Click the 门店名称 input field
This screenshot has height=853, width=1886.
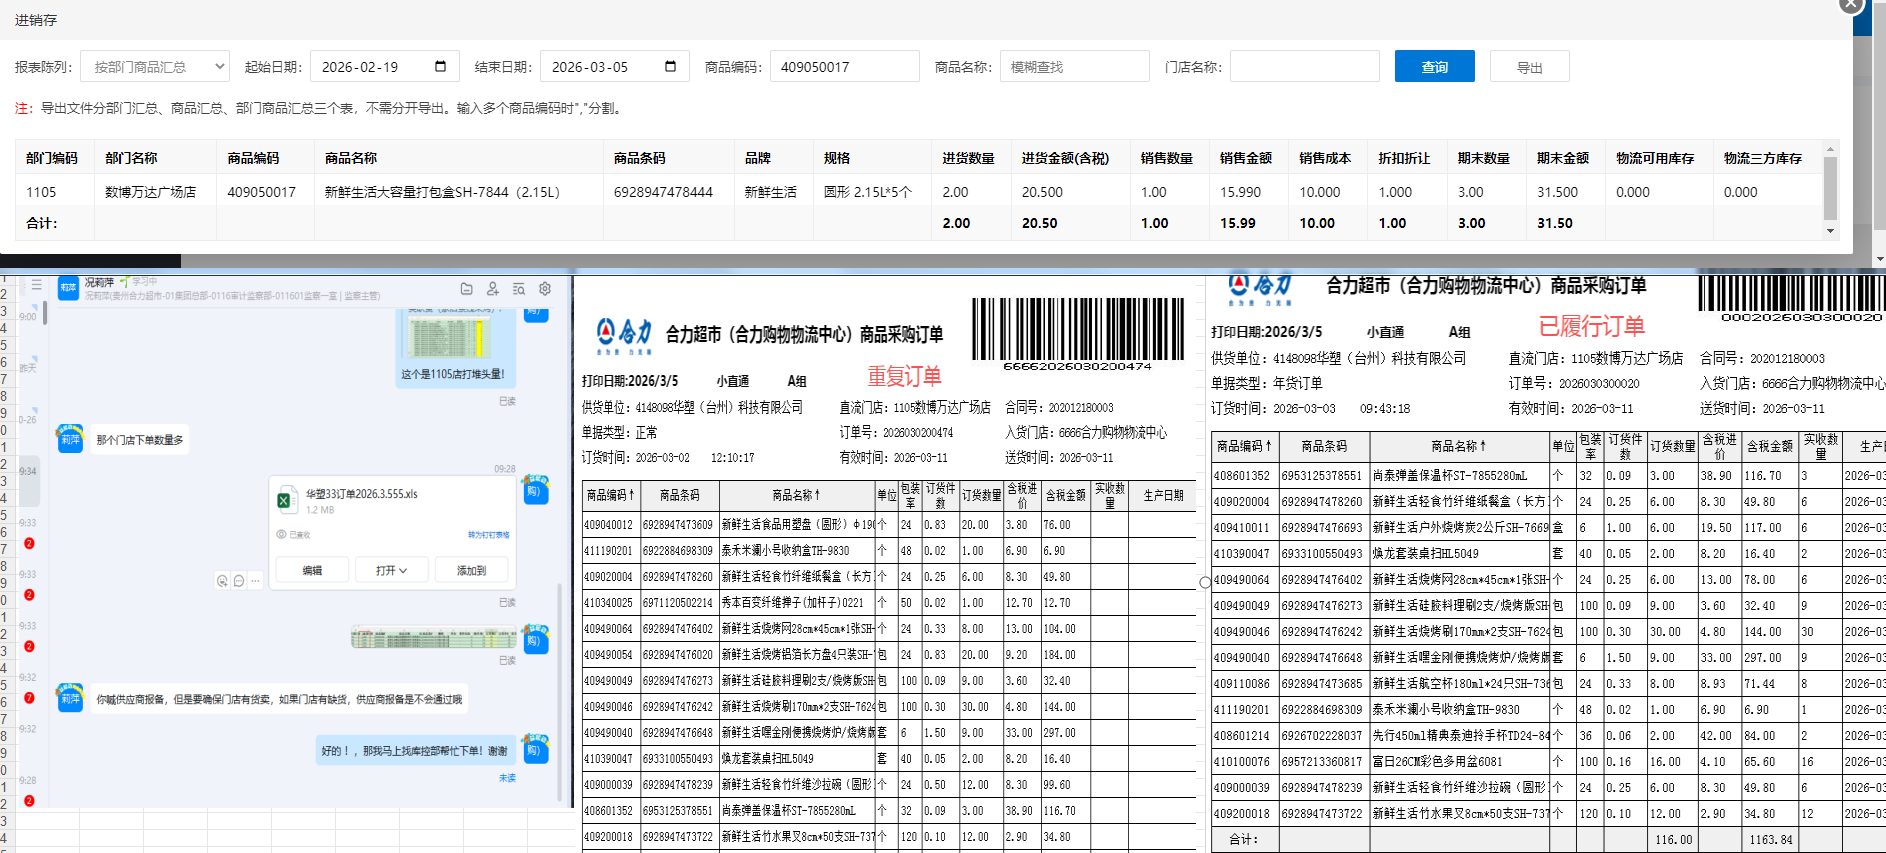[x=1304, y=67]
